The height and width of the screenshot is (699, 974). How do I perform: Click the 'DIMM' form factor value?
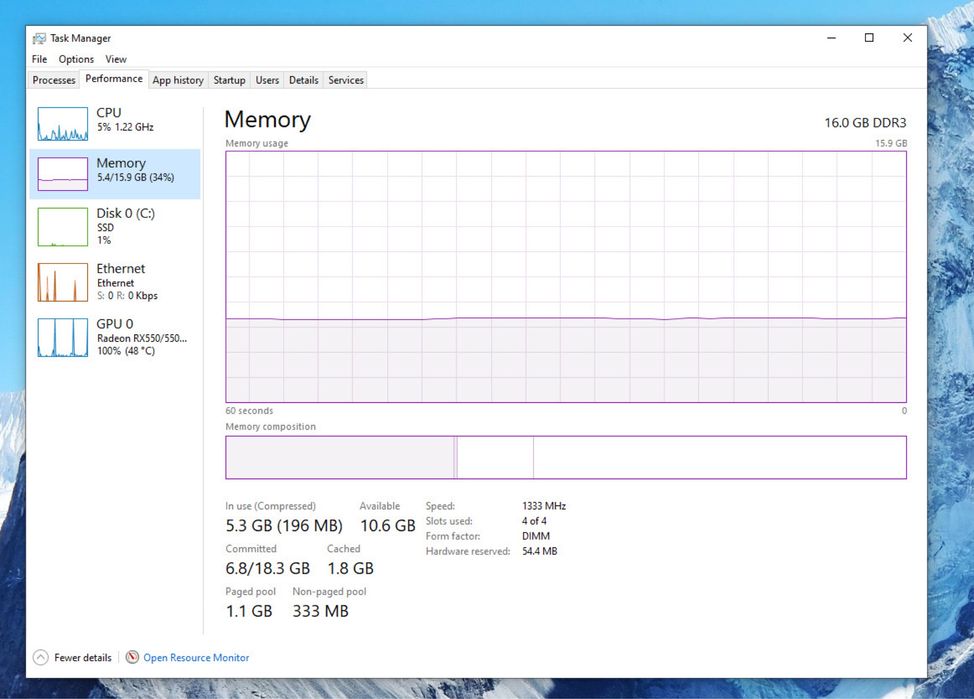535,536
